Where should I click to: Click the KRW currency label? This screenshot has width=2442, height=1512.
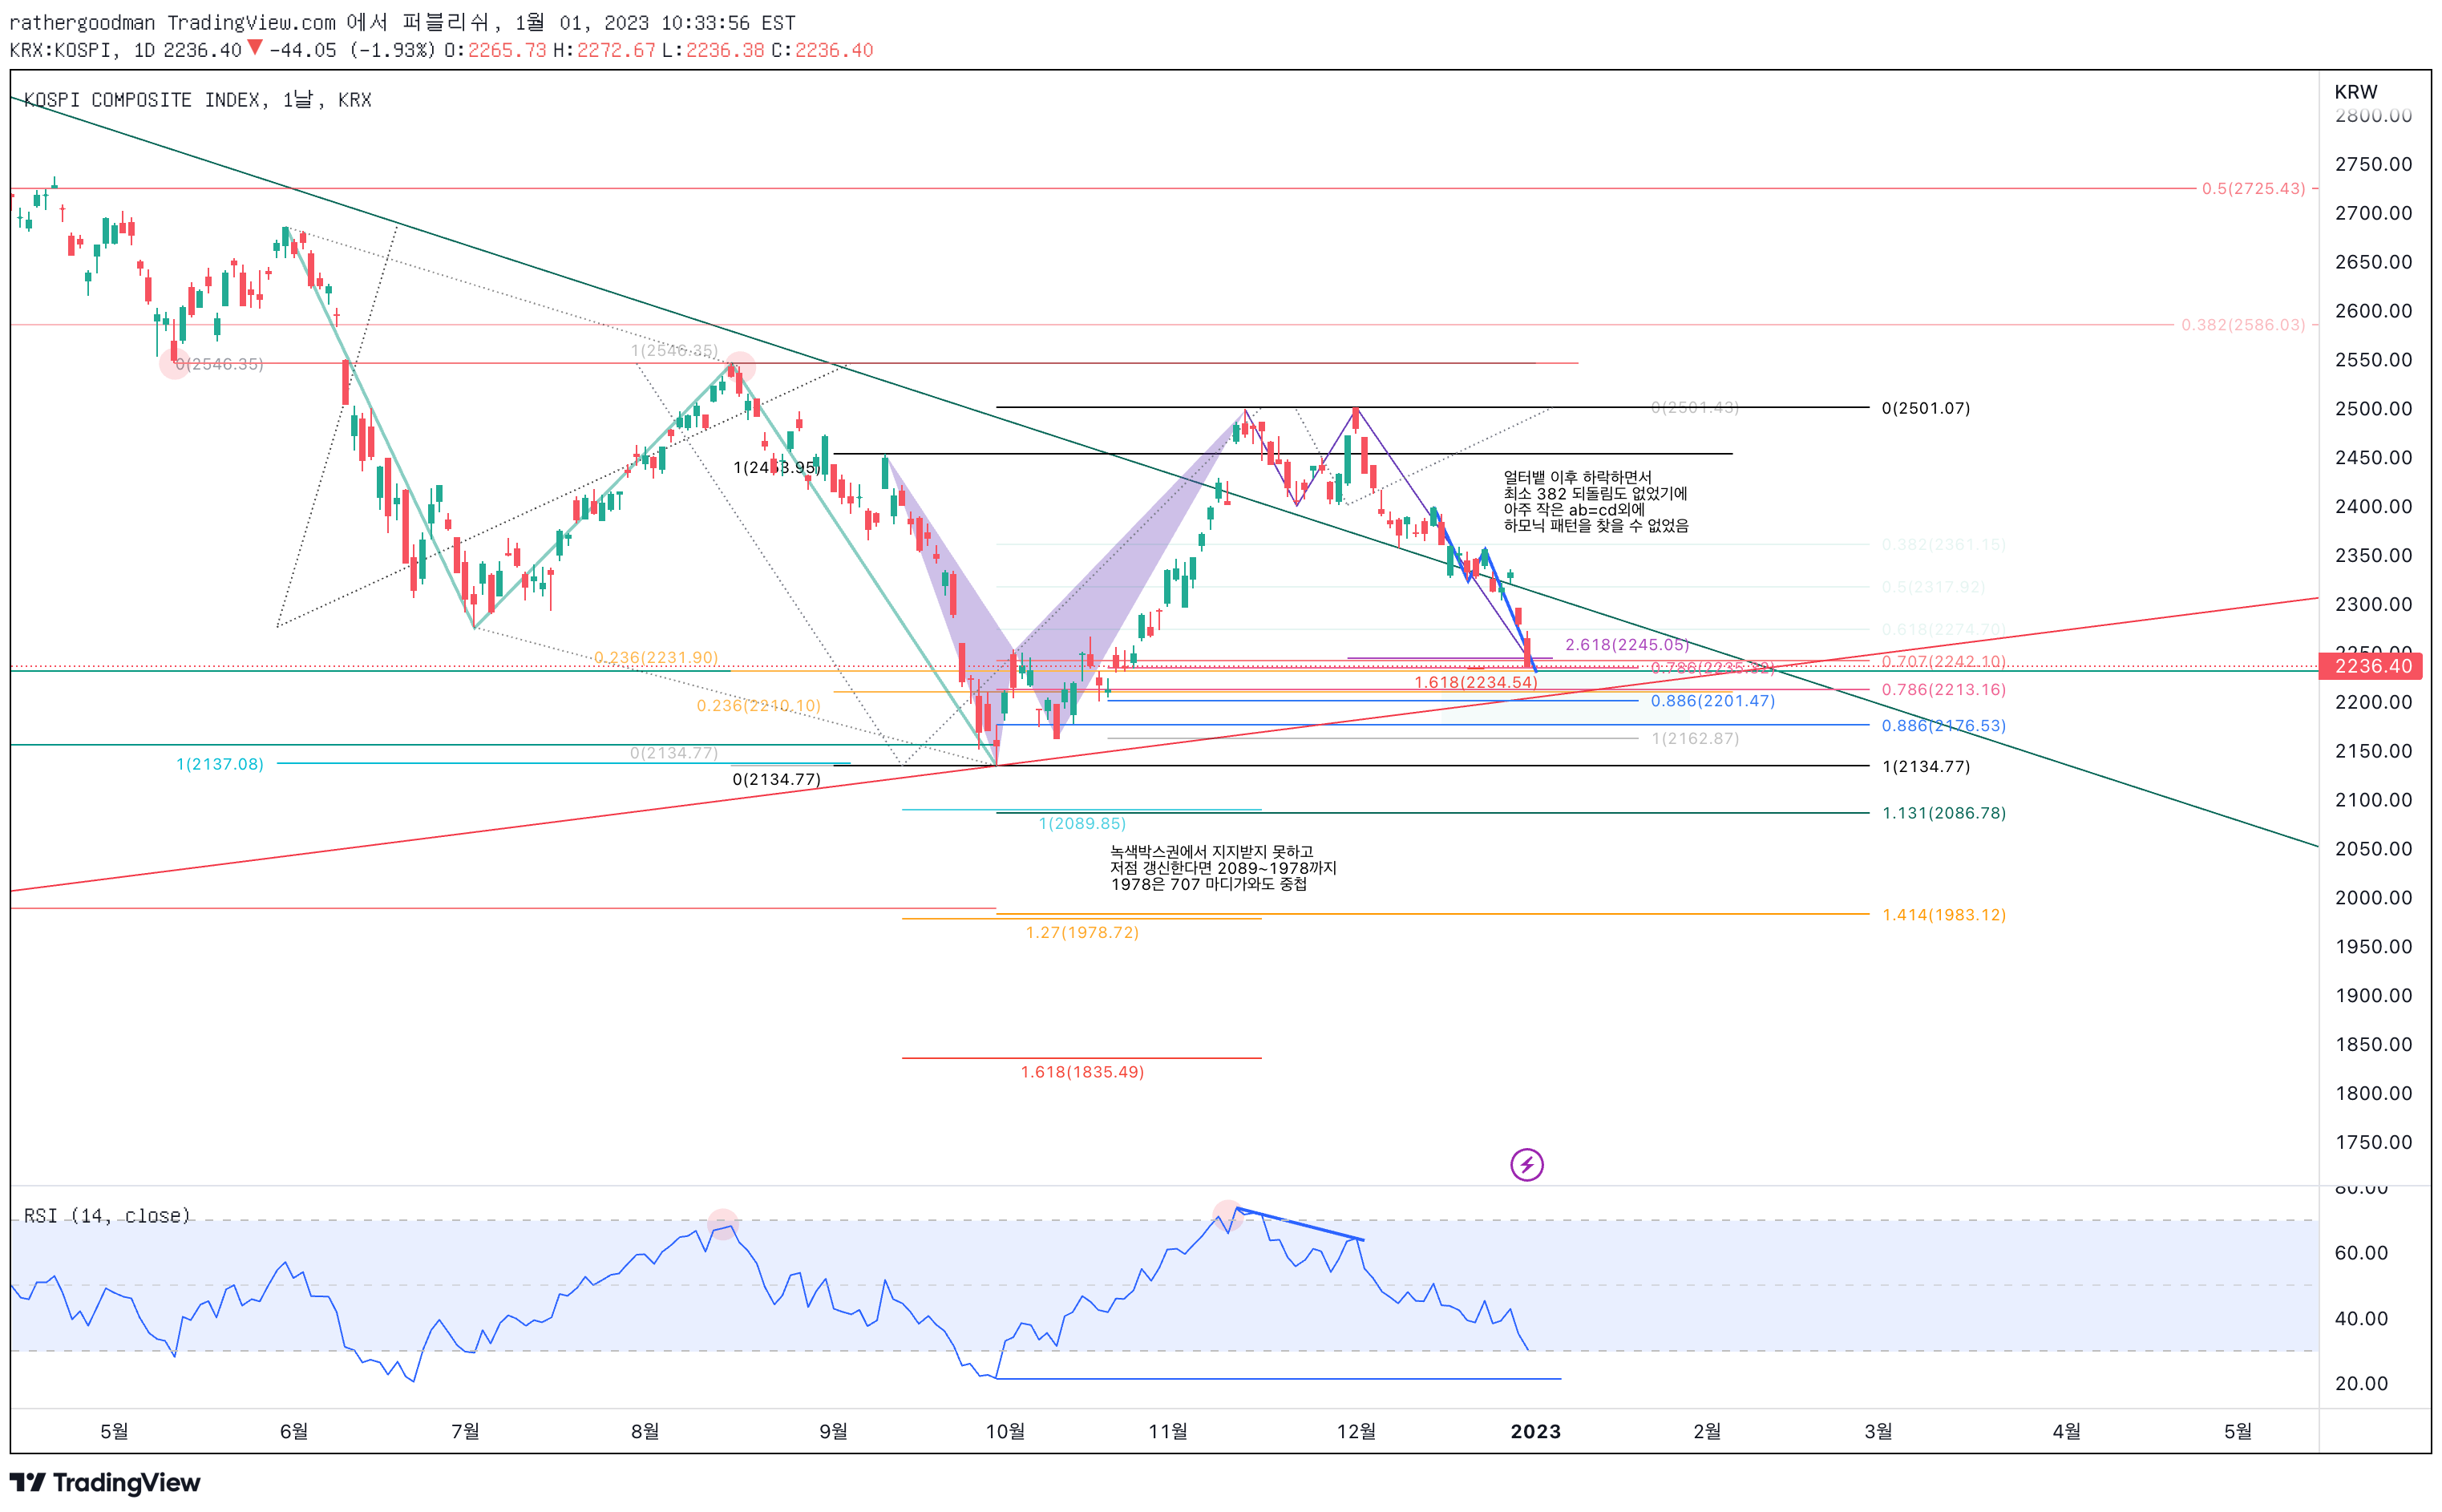tap(2355, 91)
